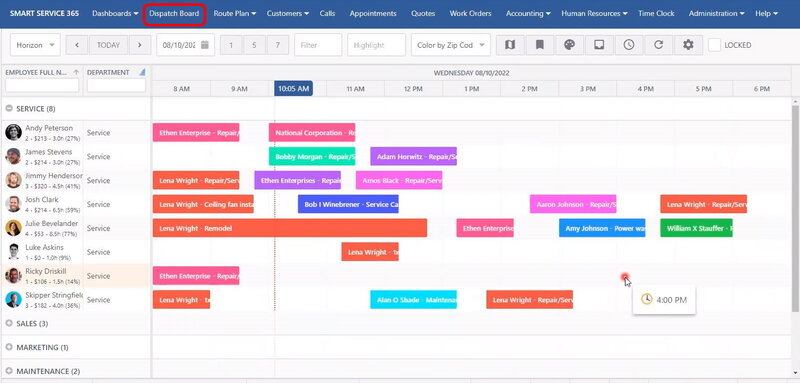The image size is (800, 383).
Task: Show 1 day view
Action: (231, 45)
